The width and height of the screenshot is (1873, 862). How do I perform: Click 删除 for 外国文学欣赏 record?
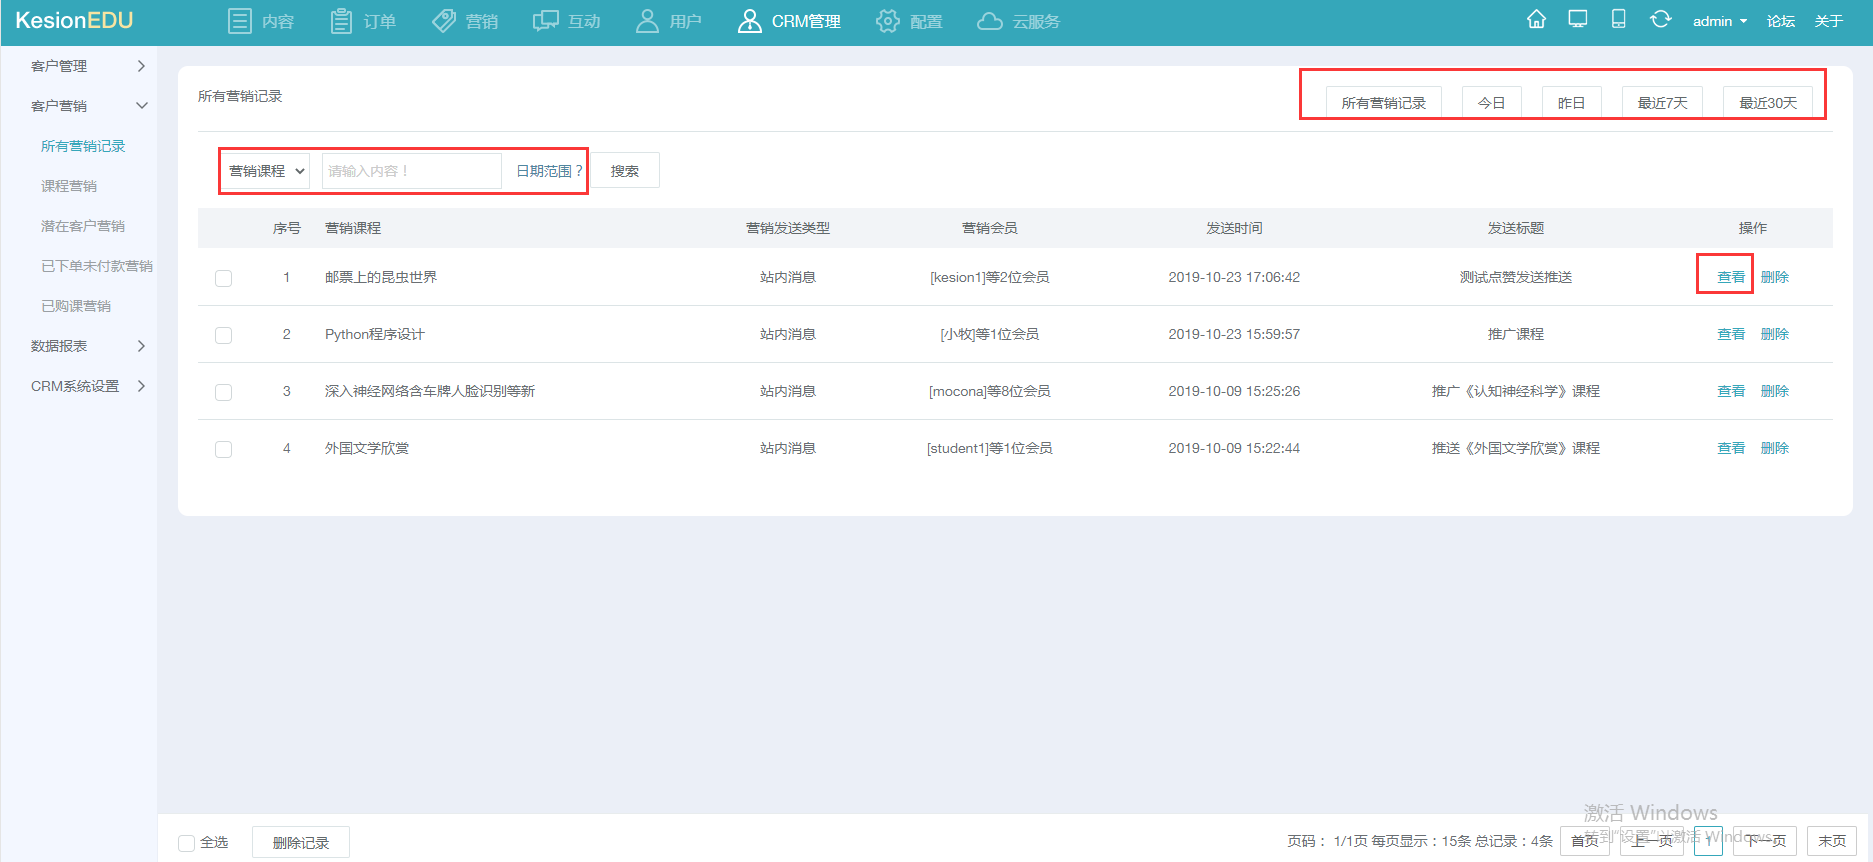[1775, 448]
